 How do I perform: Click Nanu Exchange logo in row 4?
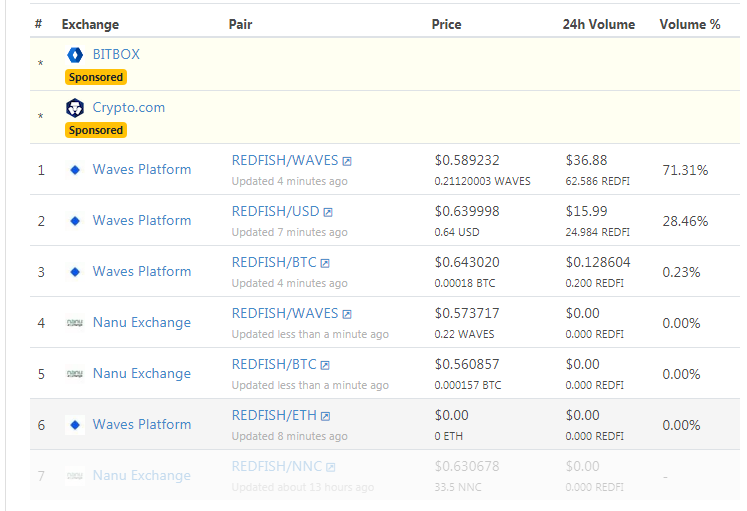pos(75,323)
